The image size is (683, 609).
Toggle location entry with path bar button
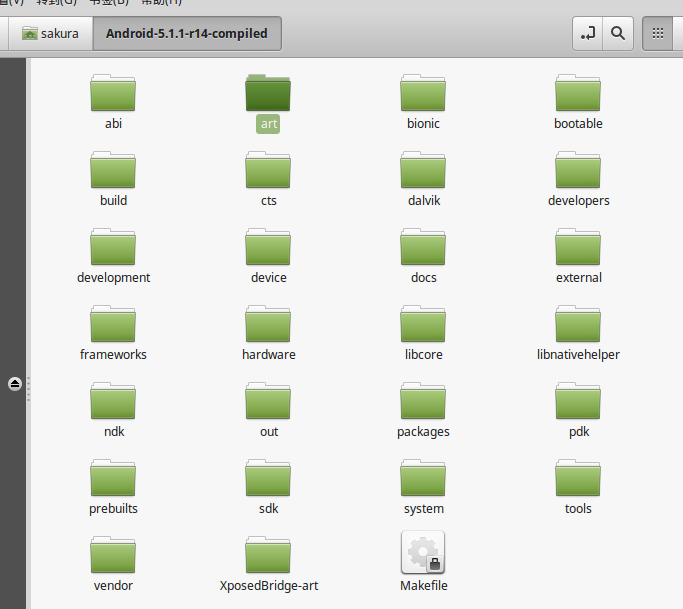[x=588, y=34]
